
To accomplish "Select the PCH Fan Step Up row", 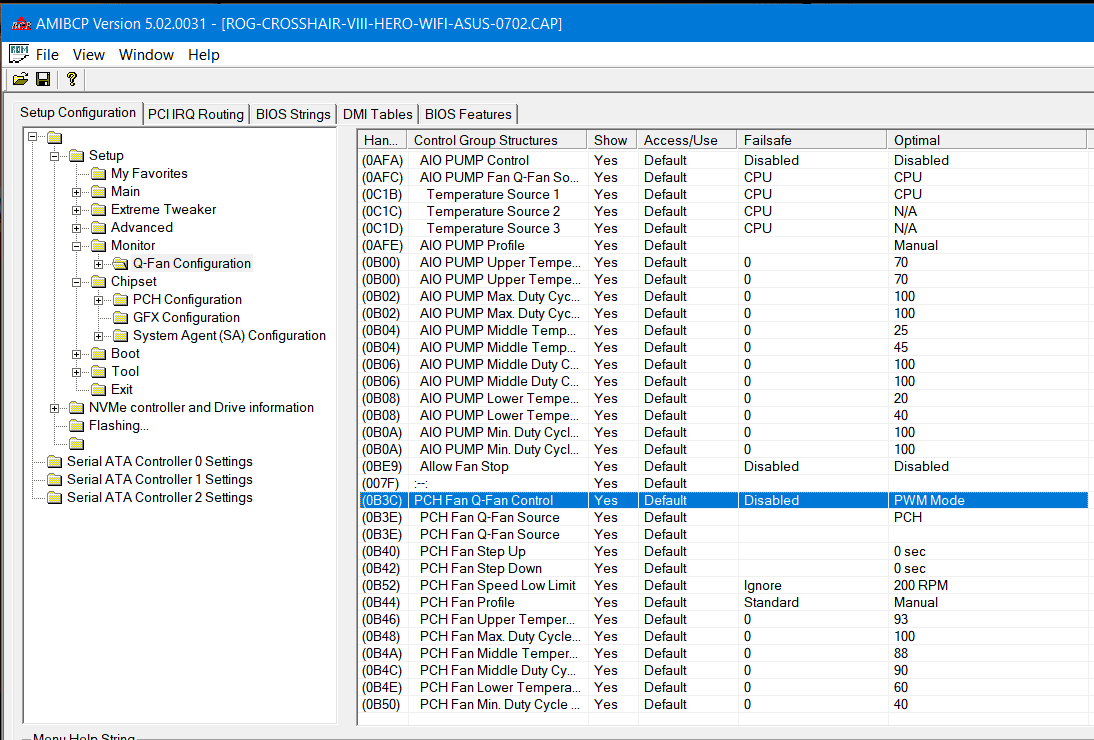I will [724, 552].
